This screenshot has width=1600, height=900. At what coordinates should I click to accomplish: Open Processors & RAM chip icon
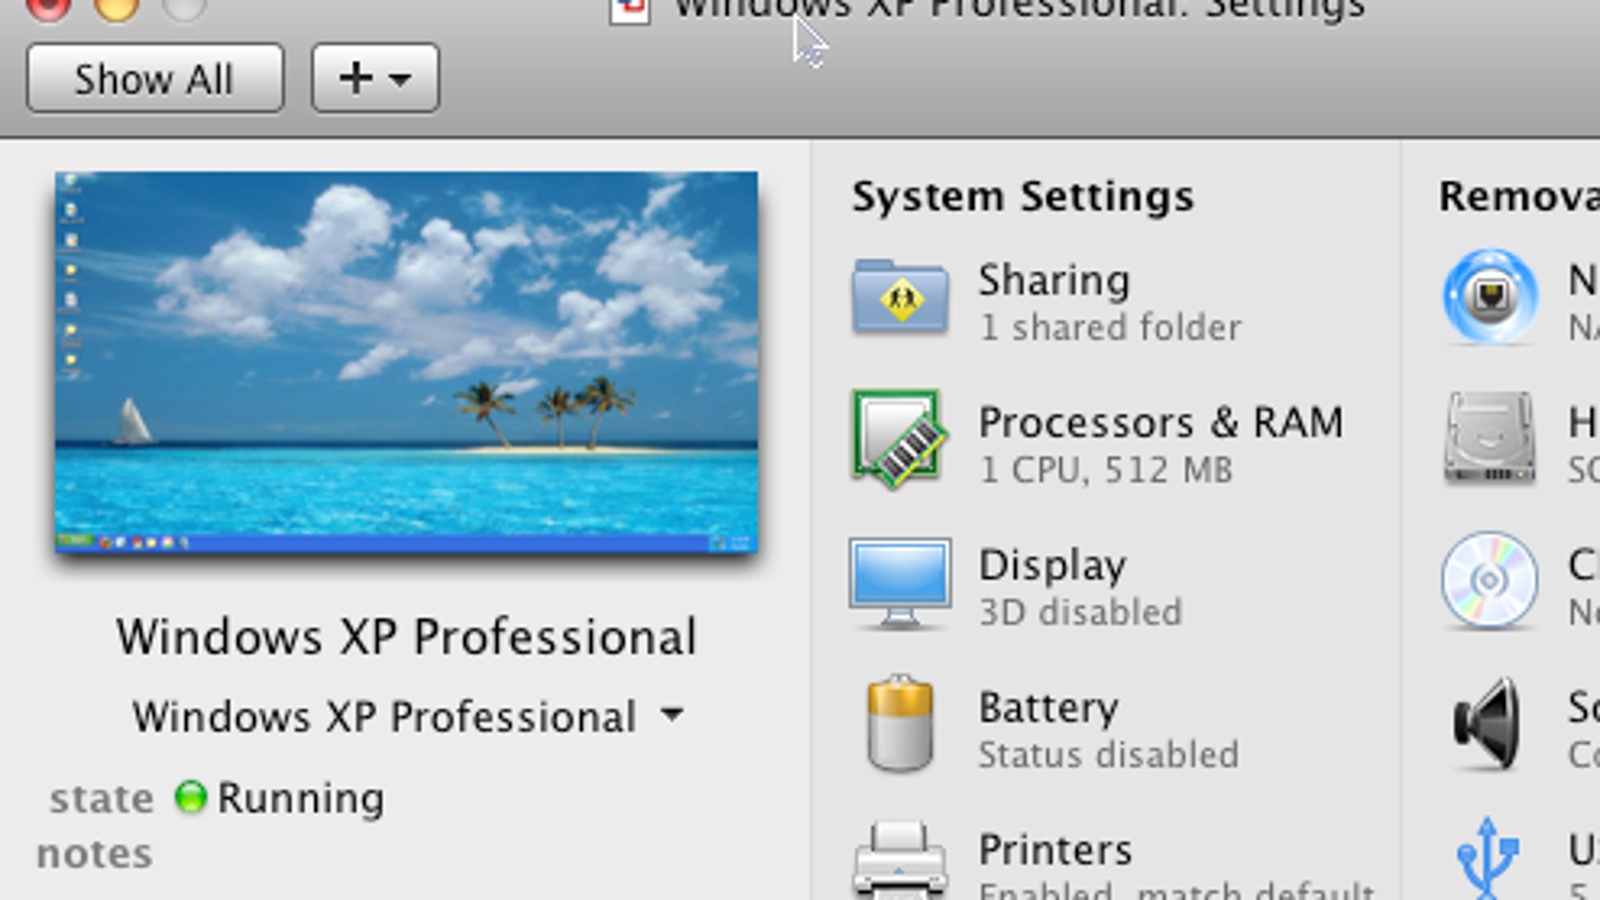pos(898,438)
